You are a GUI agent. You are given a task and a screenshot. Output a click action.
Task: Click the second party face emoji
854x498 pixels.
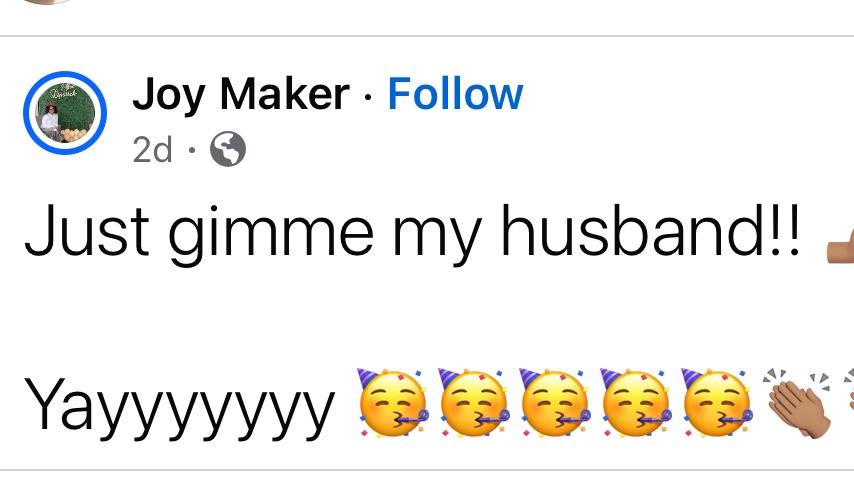click(x=473, y=403)
